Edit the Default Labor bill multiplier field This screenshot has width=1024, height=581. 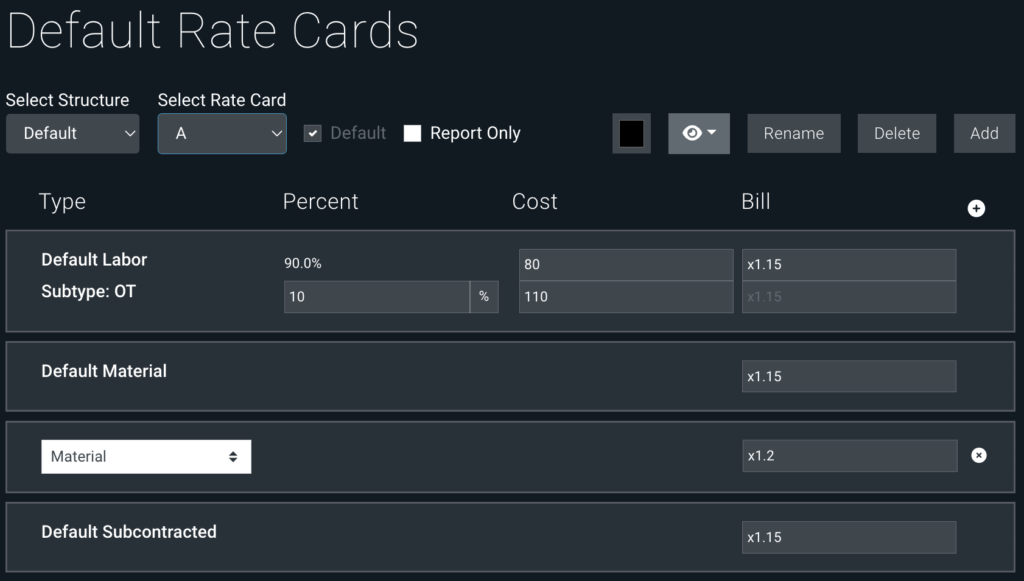[848, 265]
